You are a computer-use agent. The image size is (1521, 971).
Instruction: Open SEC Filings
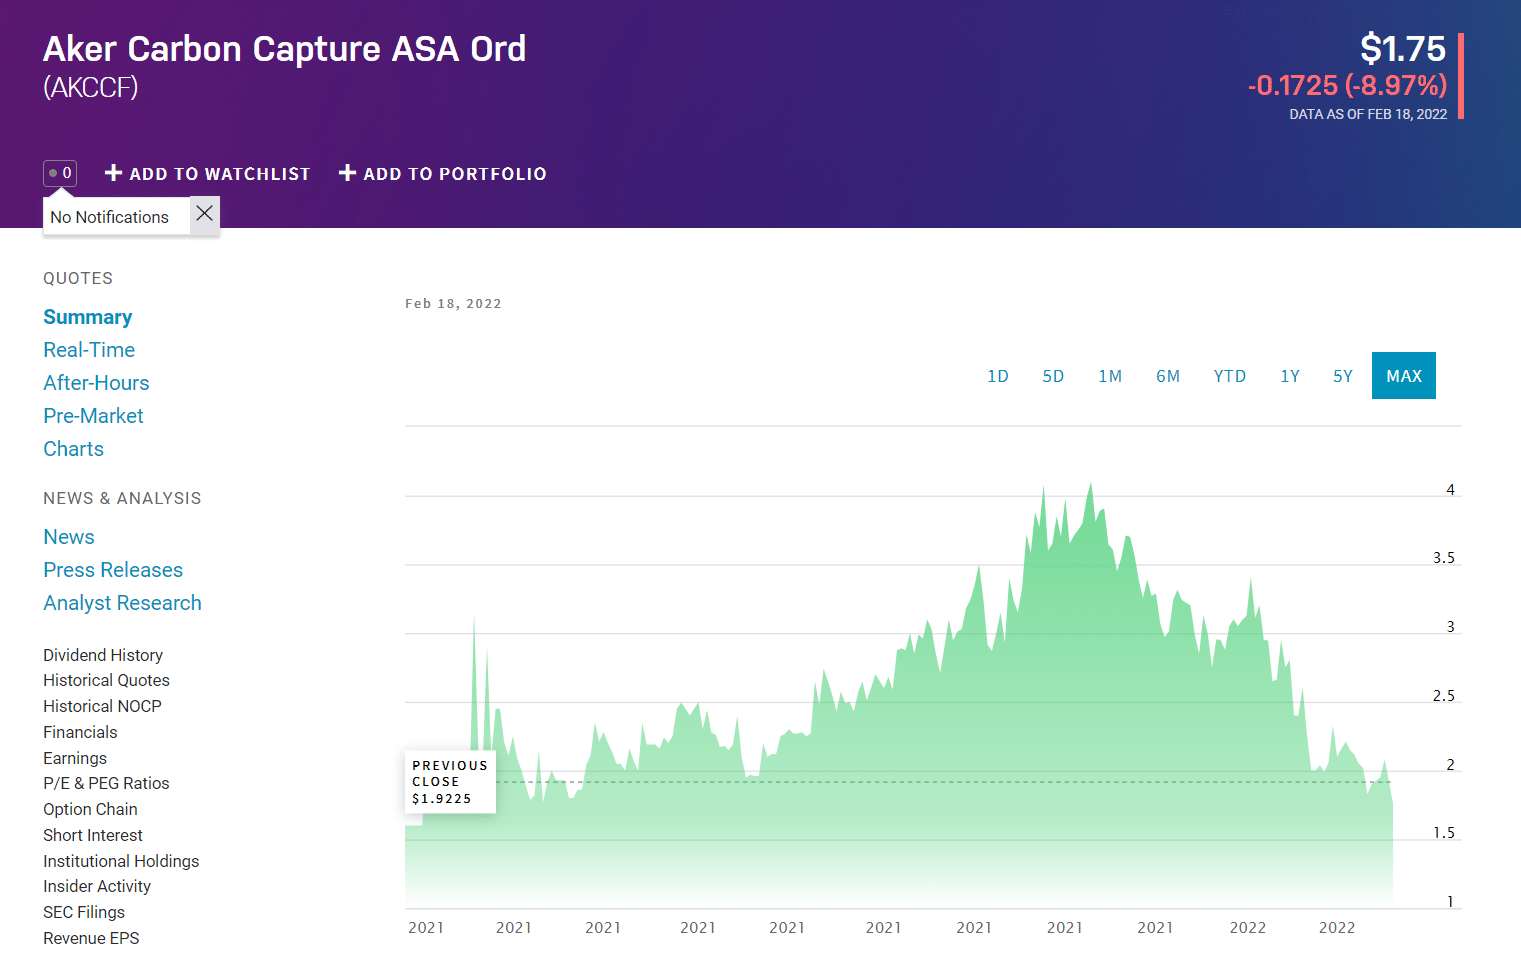[x=84, y=912]
